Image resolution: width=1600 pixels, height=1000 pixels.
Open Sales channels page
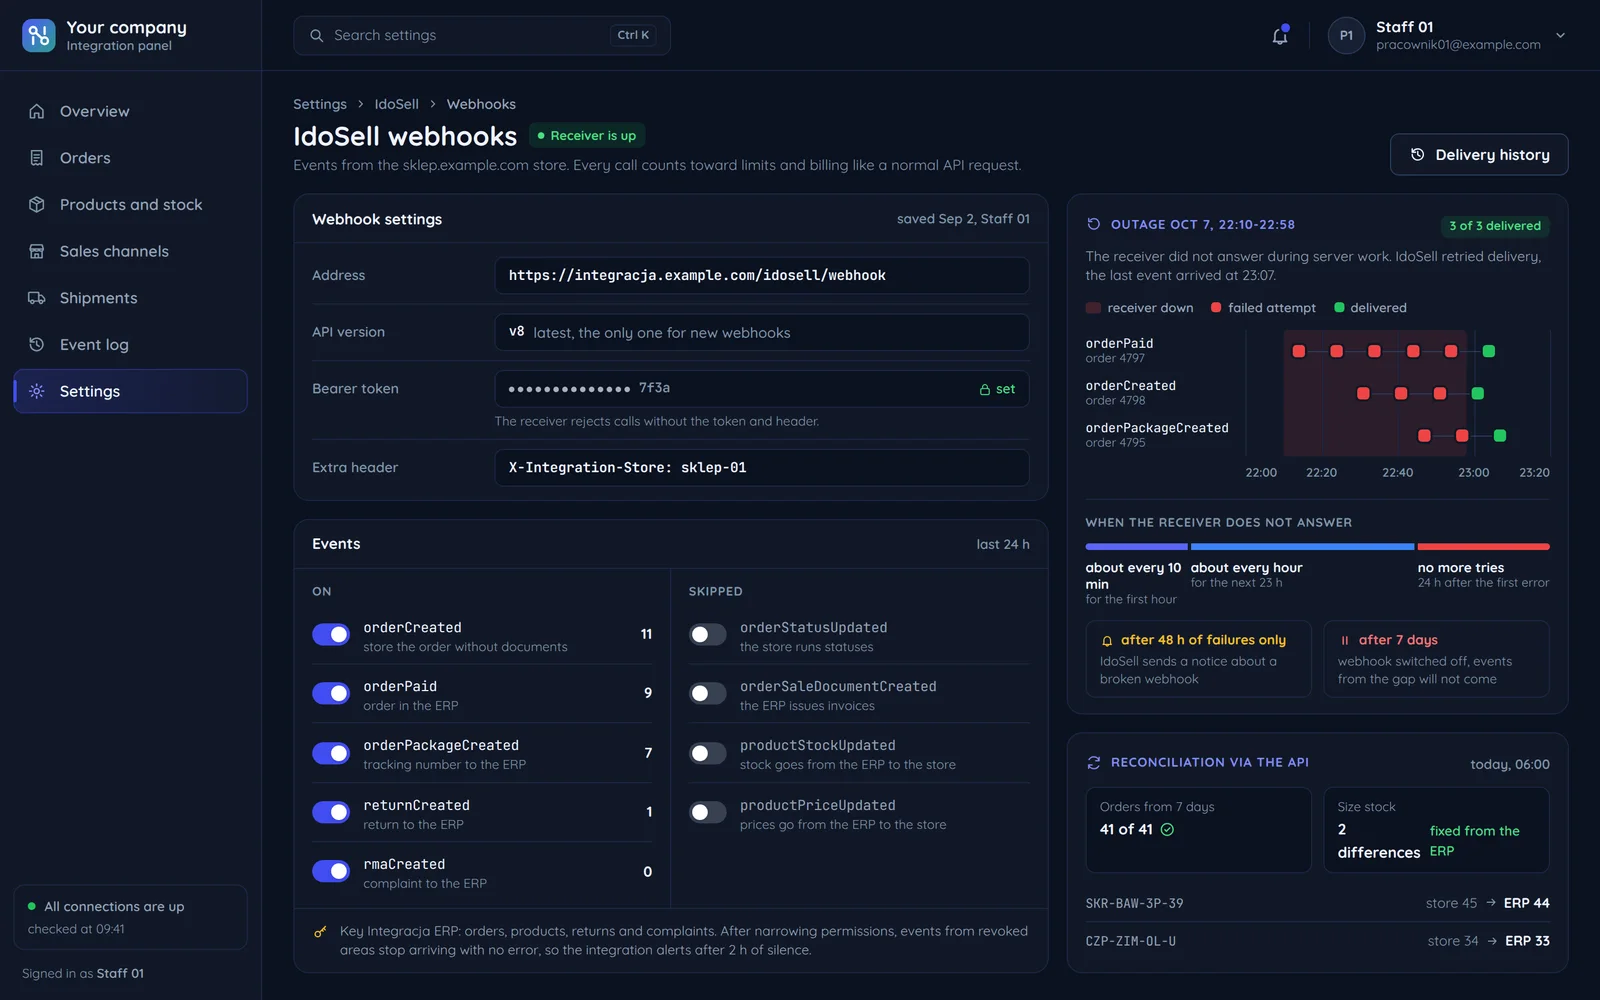click(130, 251)
